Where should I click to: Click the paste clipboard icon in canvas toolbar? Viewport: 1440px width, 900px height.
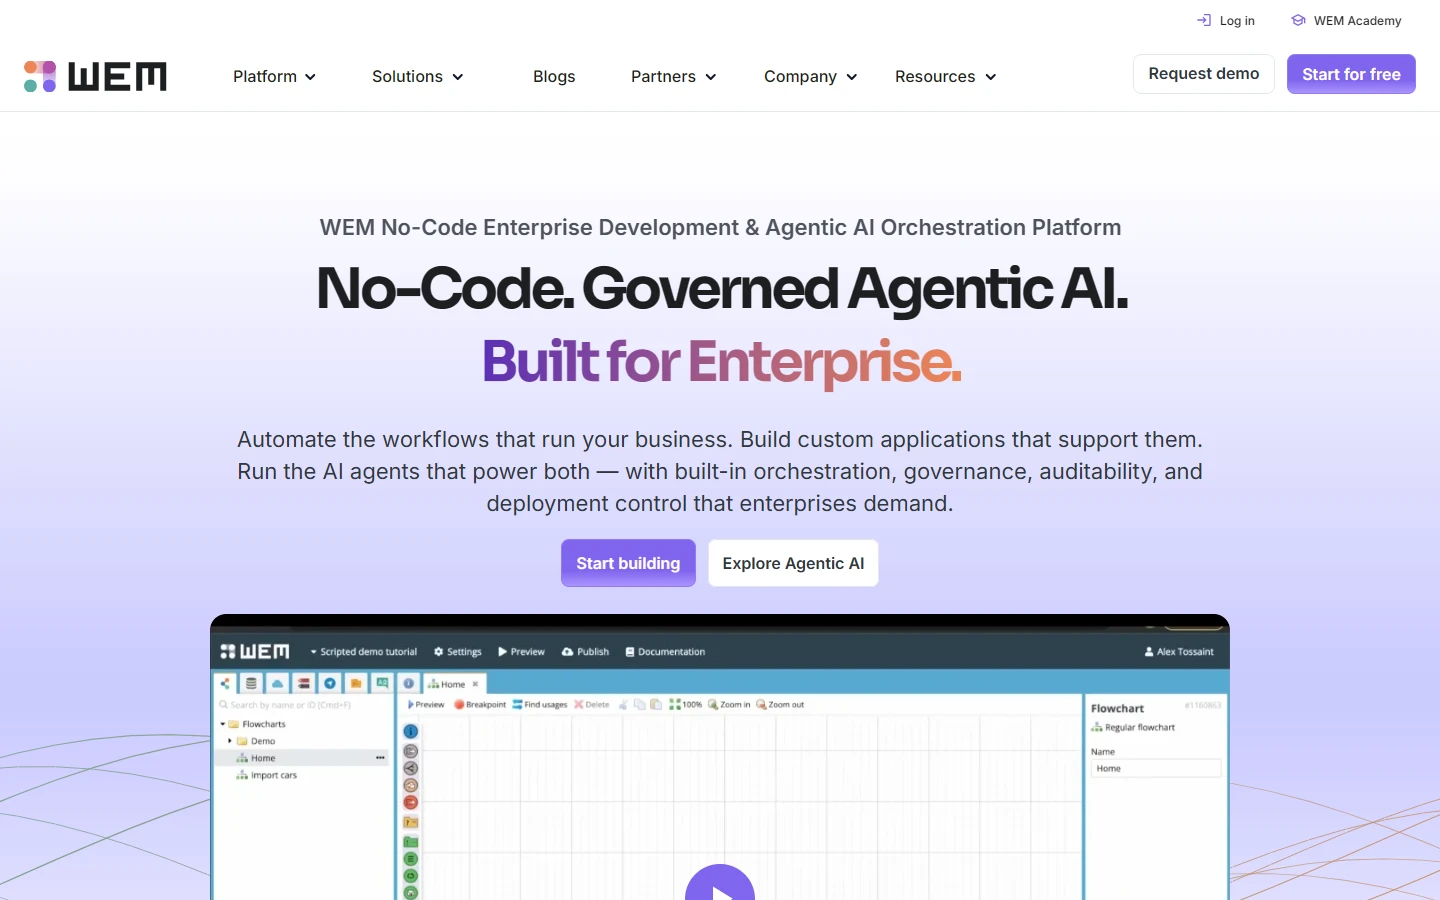pos(656,705)
